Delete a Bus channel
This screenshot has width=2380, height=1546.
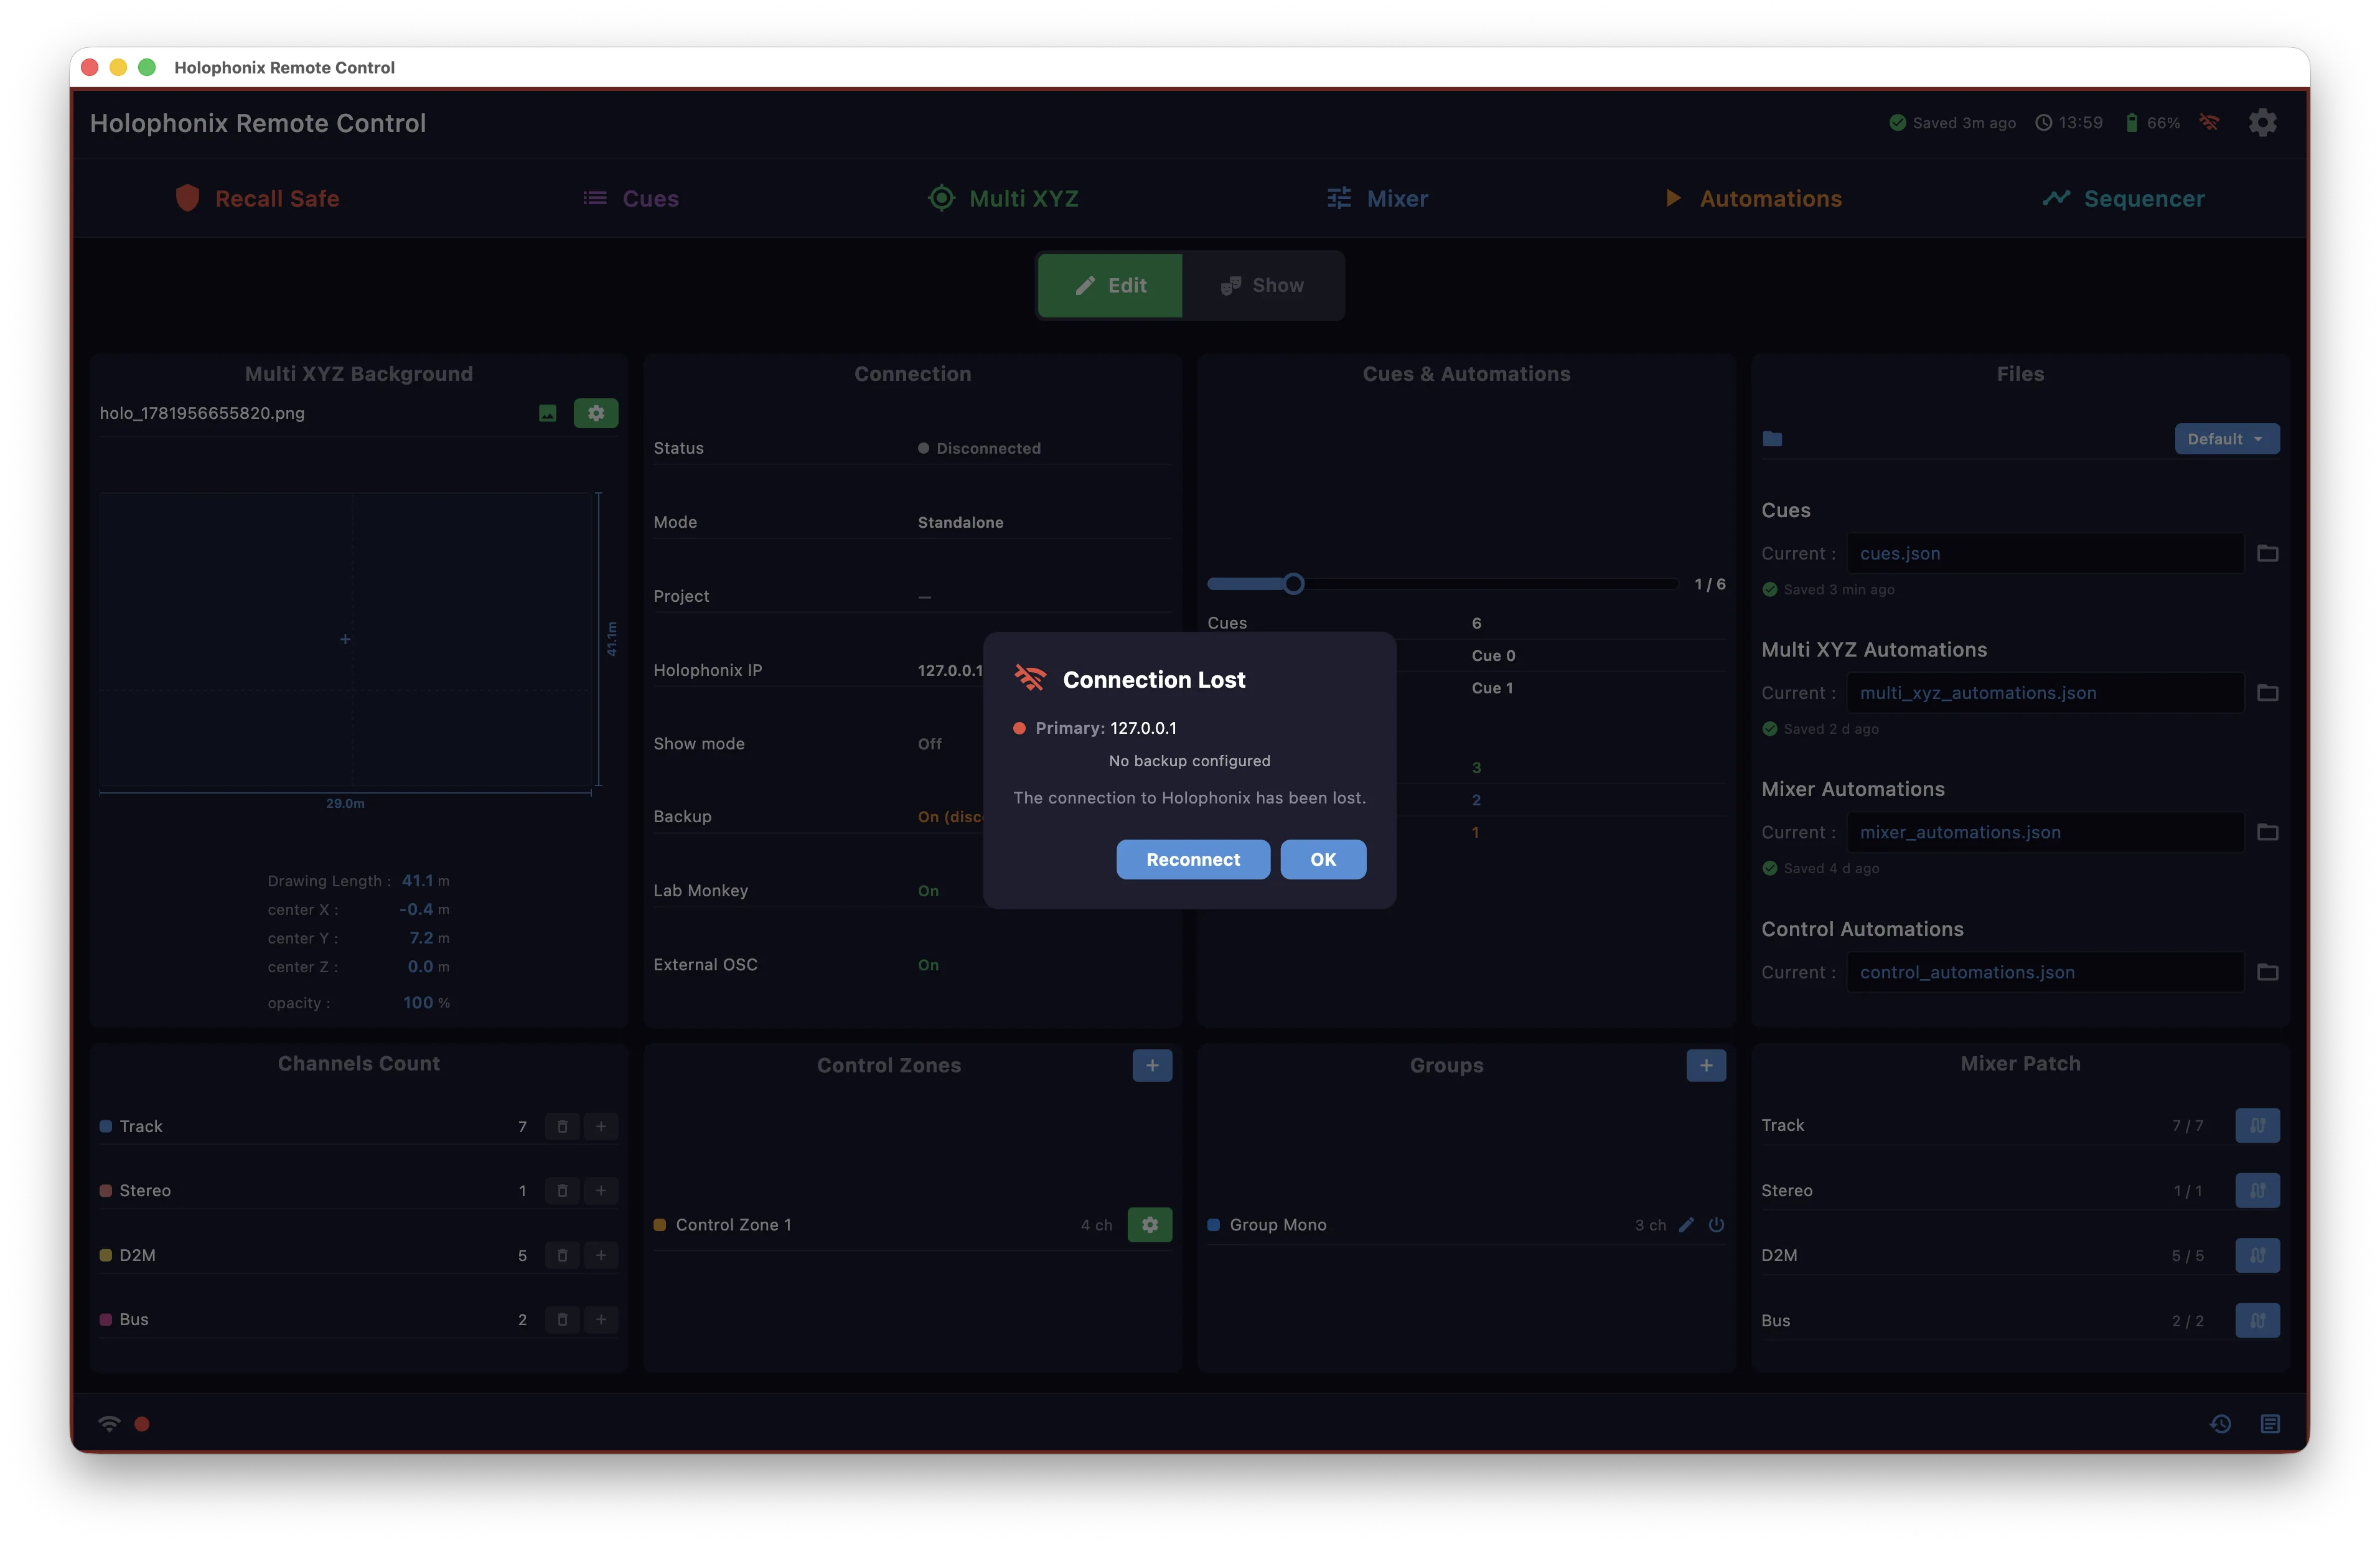563,1320
